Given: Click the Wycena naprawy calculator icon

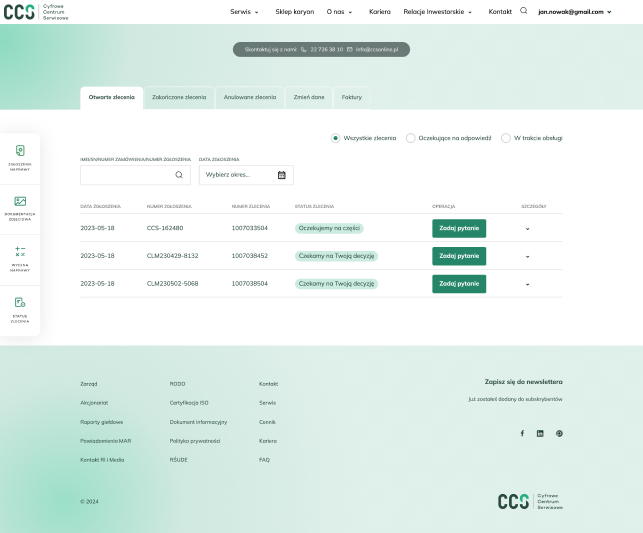Looking at the screenshot, I should pyautogui.click(x=20, y=253).
